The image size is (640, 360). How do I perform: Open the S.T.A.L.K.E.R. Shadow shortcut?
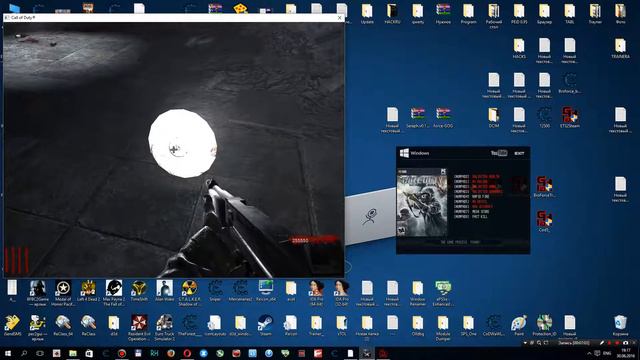pos(189,293)
